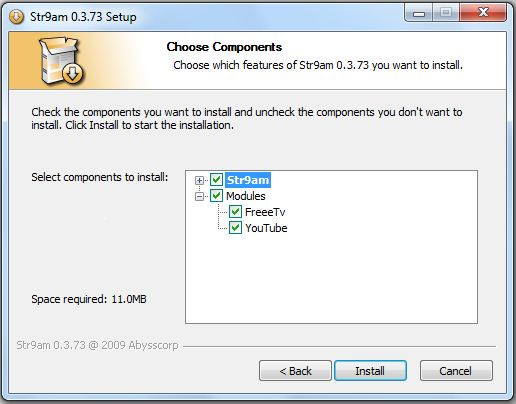Click the box installer header image

[61, 60]
